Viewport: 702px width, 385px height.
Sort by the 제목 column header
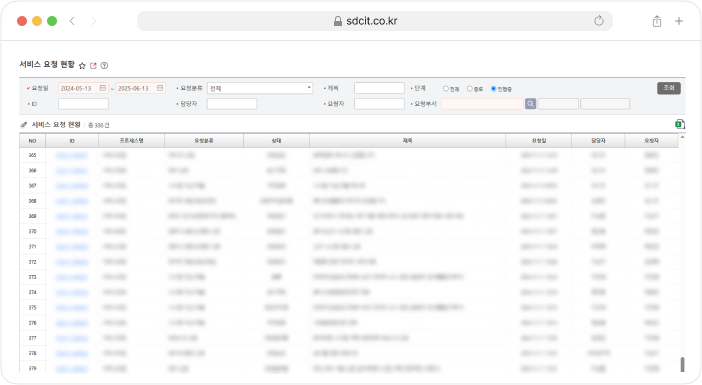click(407, 141)
